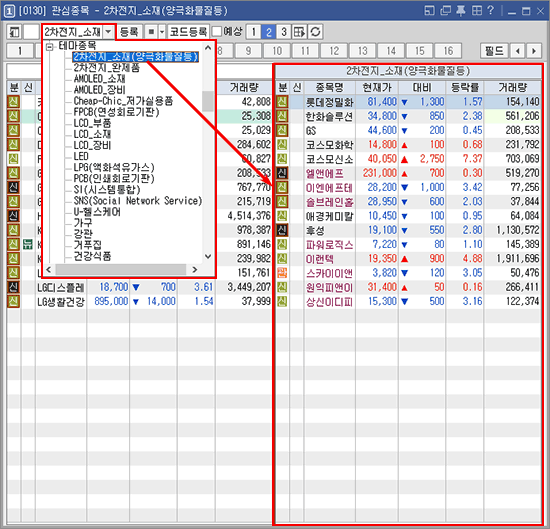
Task: Click the 신 icon beside LG생활건강
Action: point(13,301)
